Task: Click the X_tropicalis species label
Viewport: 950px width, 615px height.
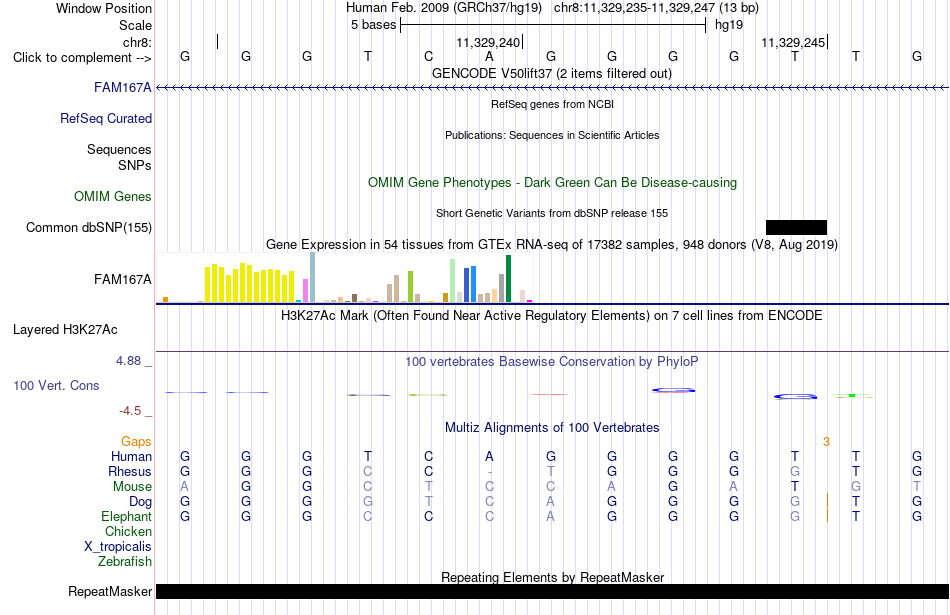Action: 118,547
